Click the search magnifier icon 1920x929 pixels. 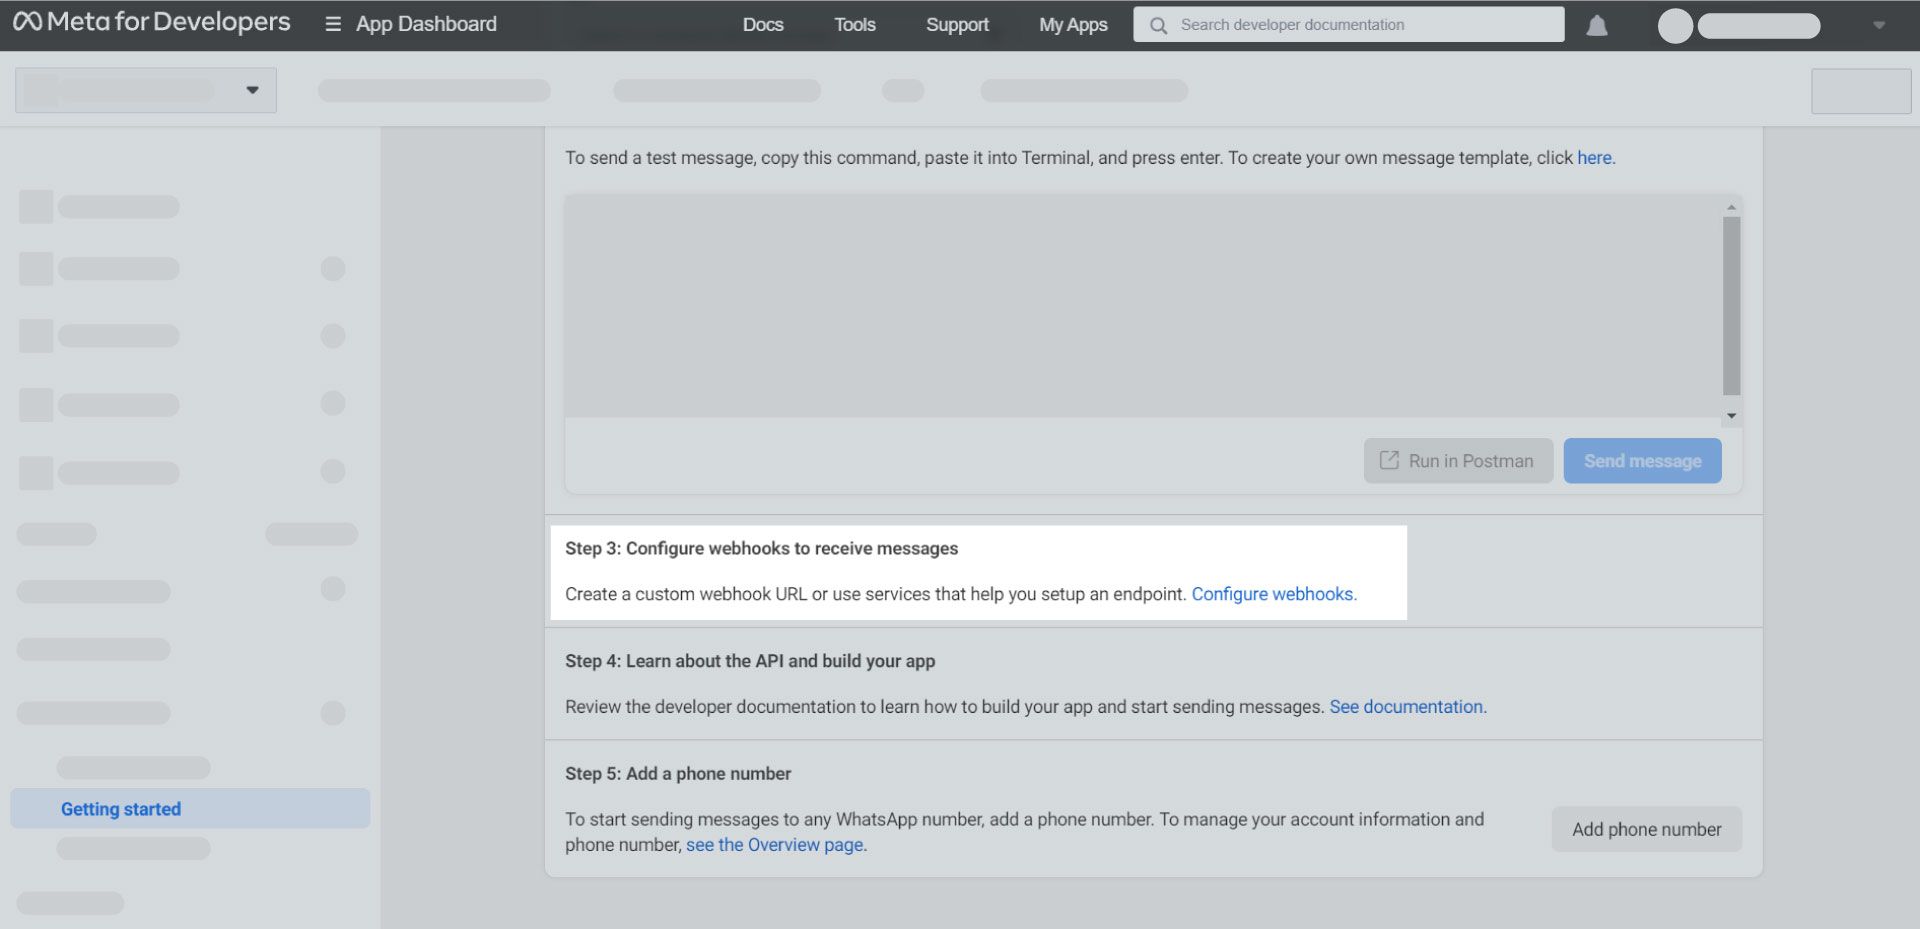click(x=1158, y=25)
